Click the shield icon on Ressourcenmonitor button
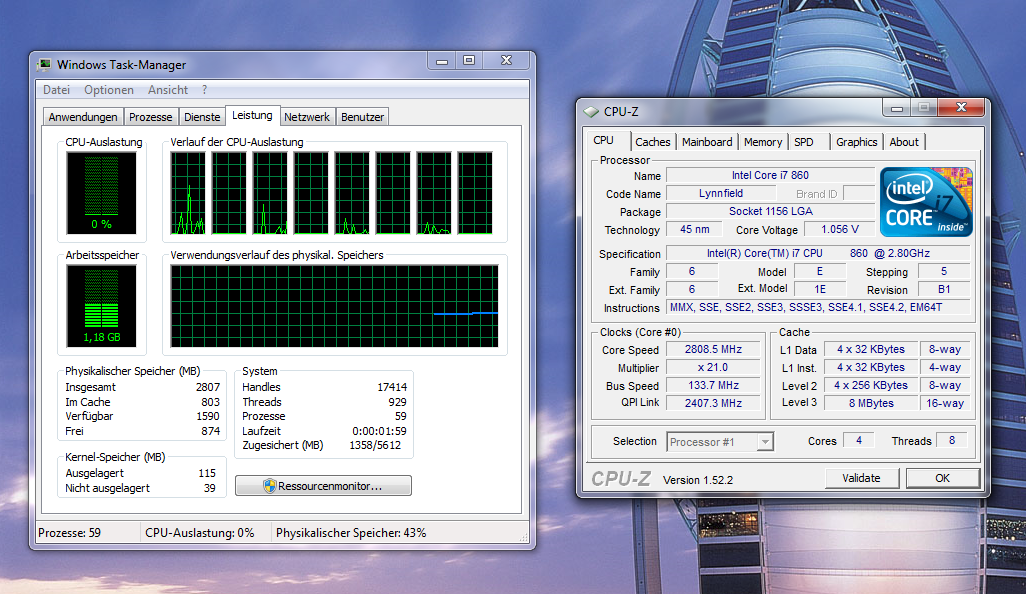The image size is (1026, 594). 269,486
